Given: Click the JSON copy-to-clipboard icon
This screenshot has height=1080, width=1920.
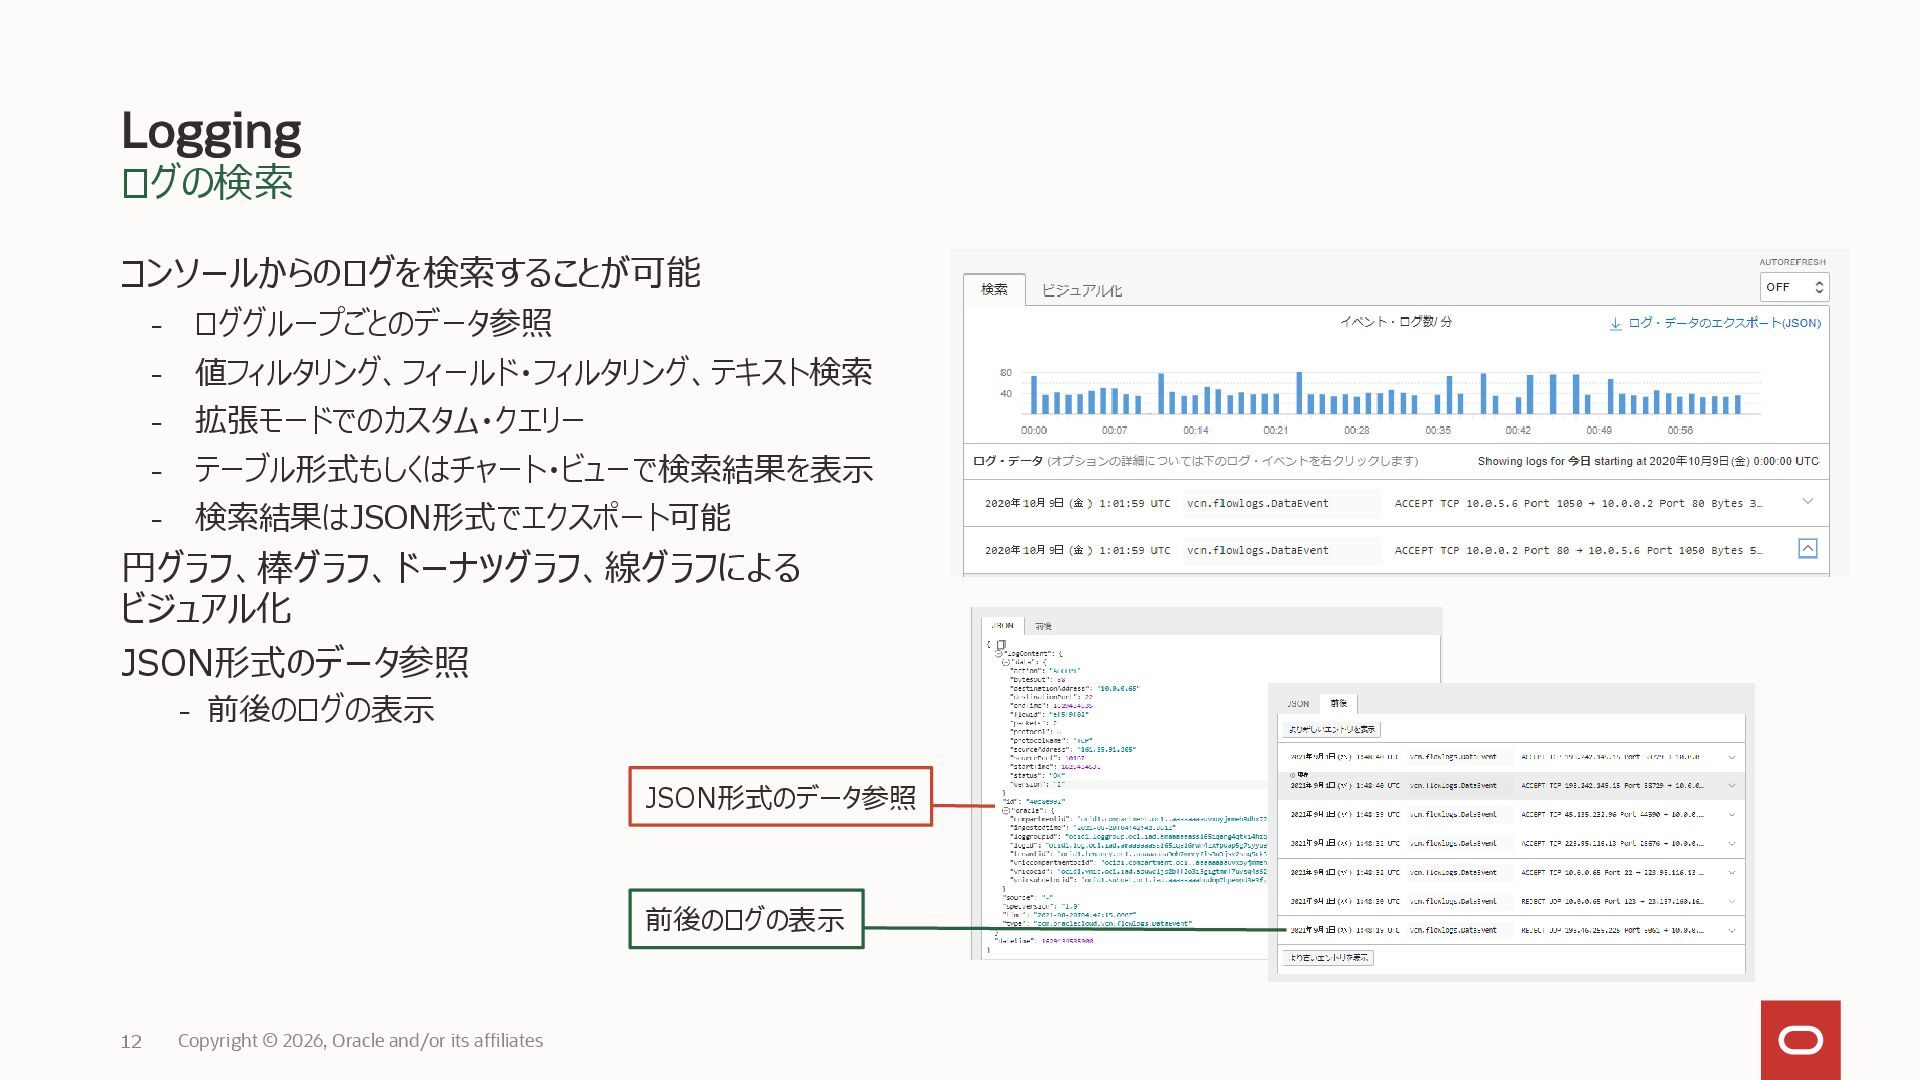Looking at the screenshot, I should 1001,645.
